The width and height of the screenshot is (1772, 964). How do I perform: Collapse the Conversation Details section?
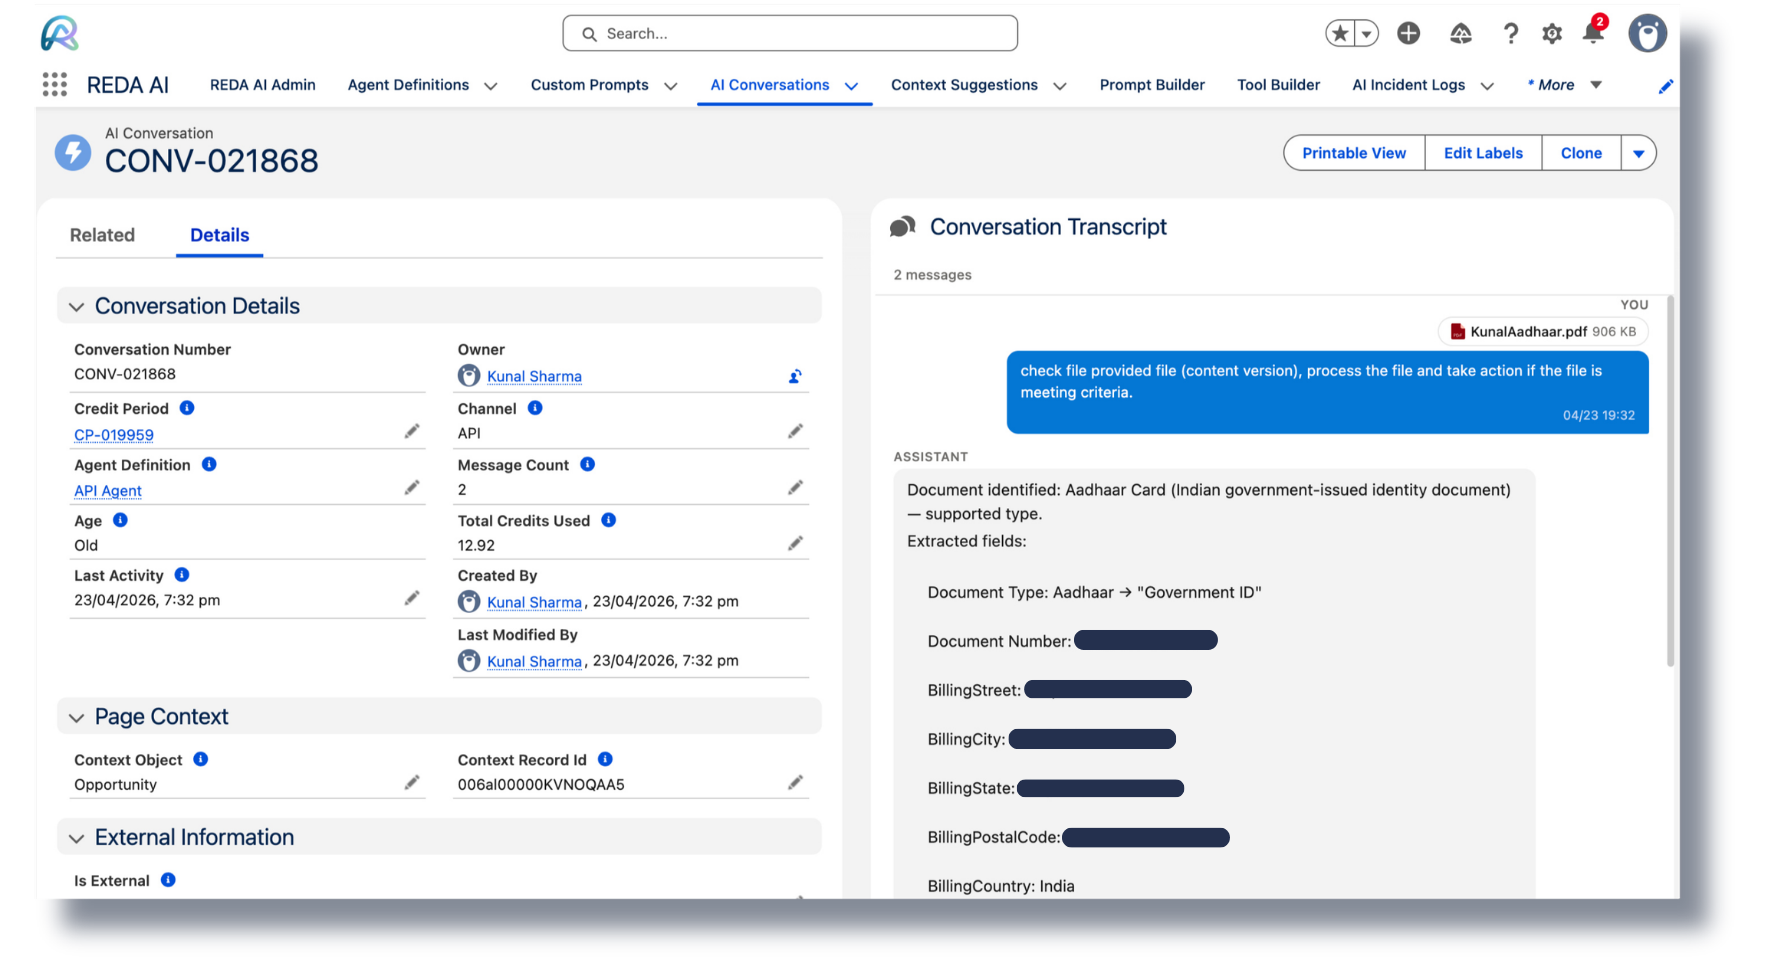click(76, 306)
